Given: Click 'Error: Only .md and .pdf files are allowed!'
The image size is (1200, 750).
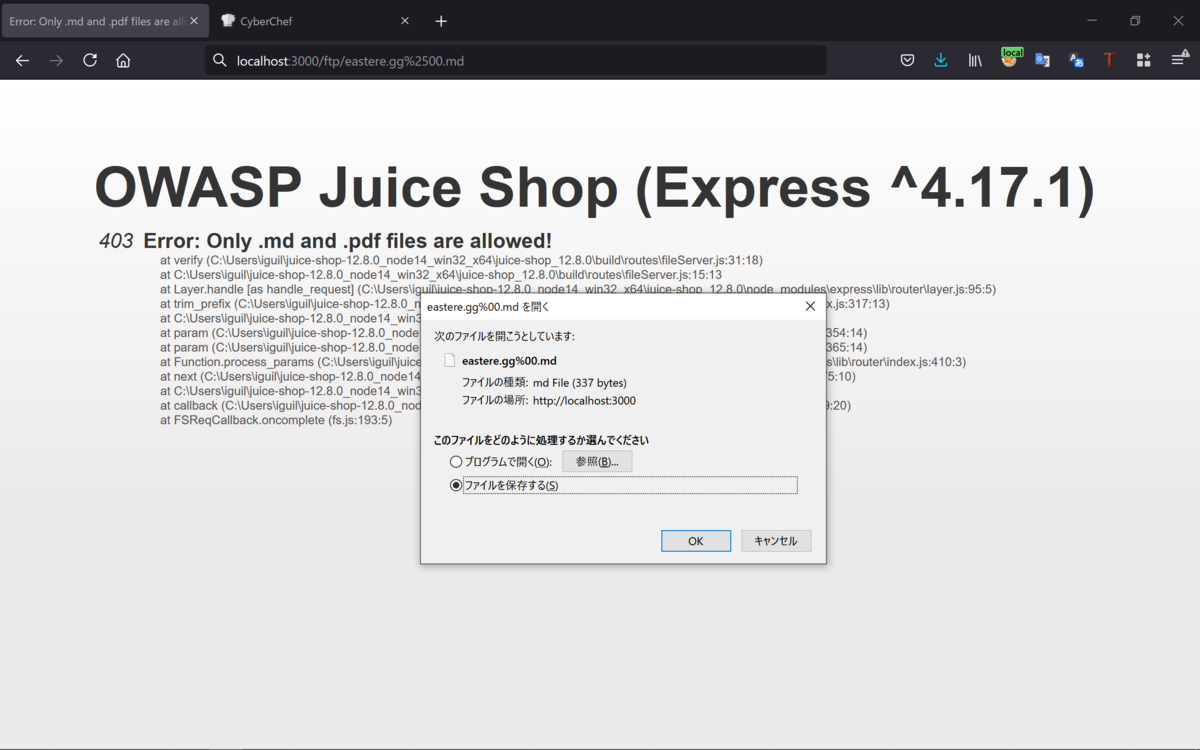Looking at the screenshot, I should point(347,241).
